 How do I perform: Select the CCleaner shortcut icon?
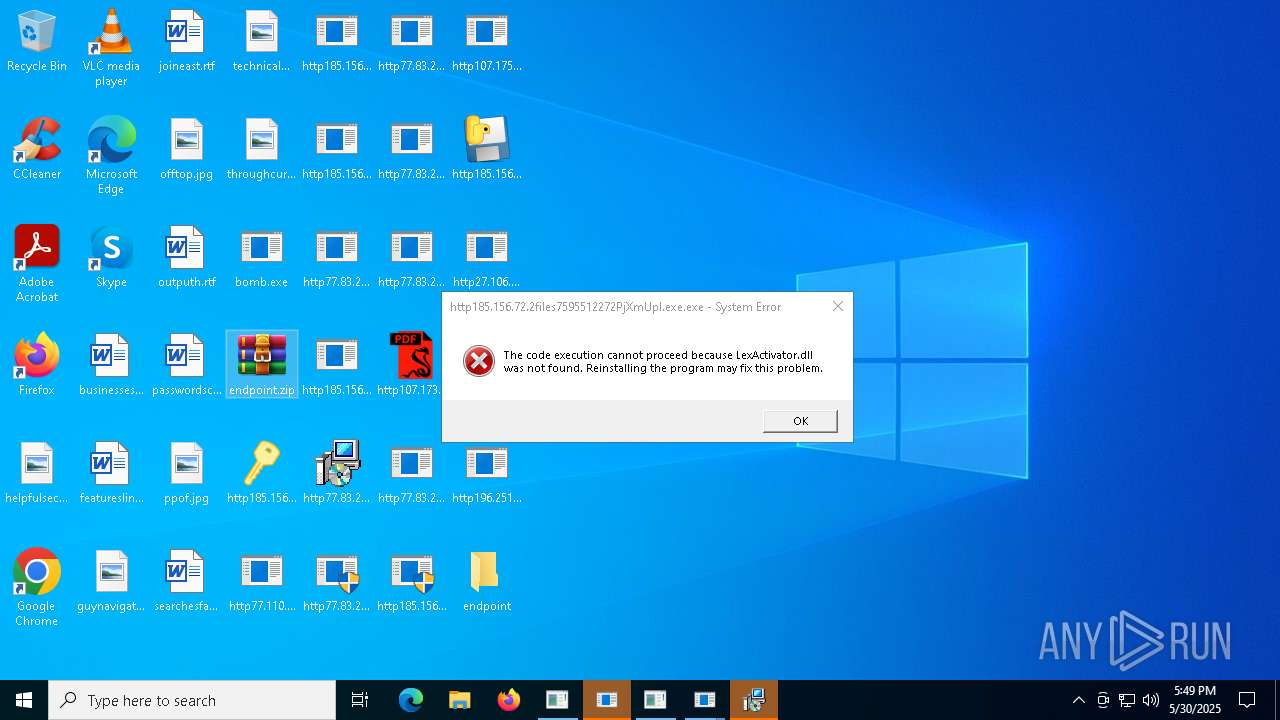tap(37, 150)
